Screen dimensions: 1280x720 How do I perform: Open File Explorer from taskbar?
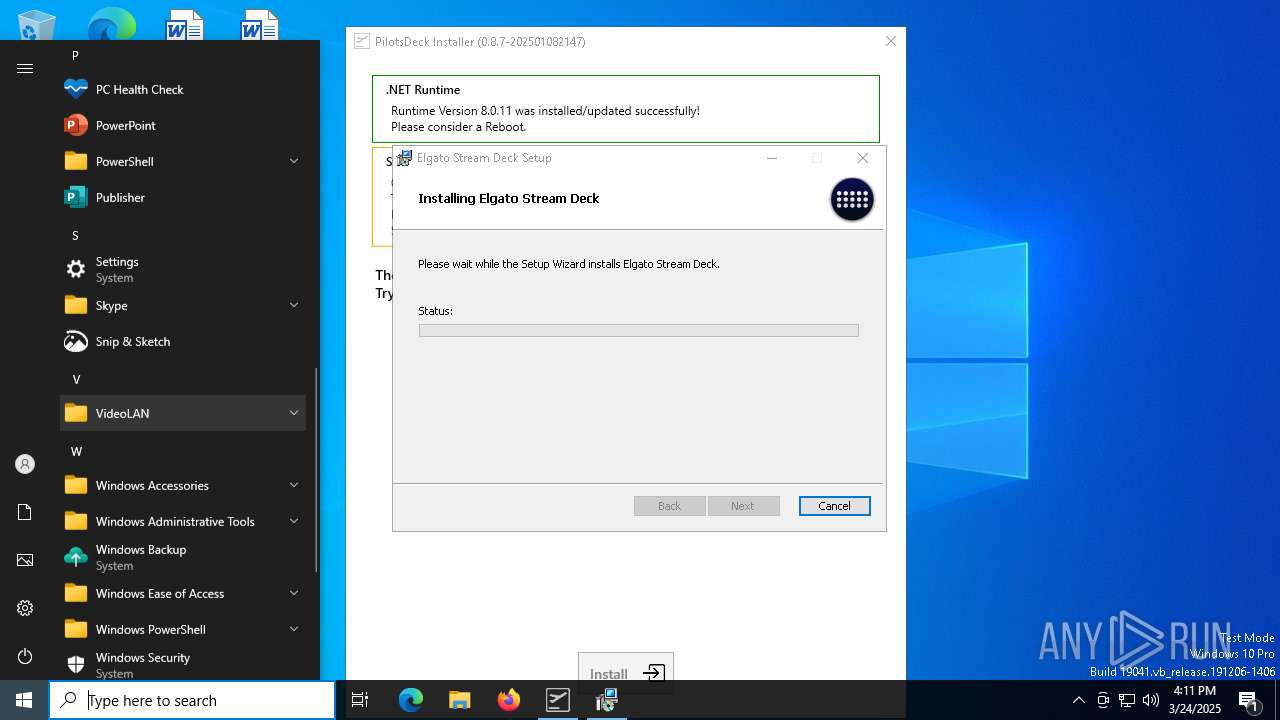(459, 700)
